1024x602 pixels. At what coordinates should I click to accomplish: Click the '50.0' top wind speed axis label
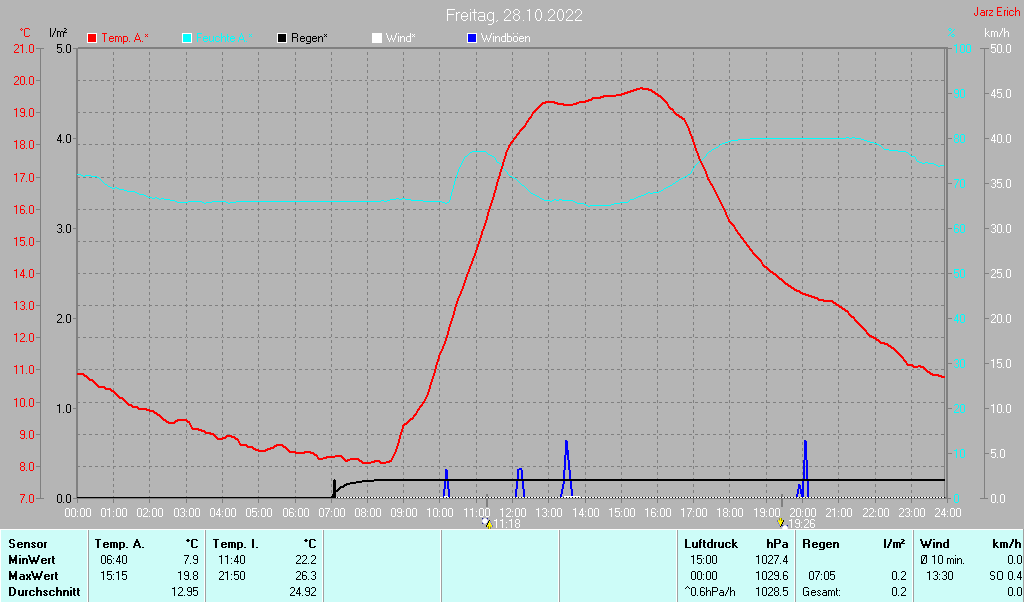click(1001, 49)
